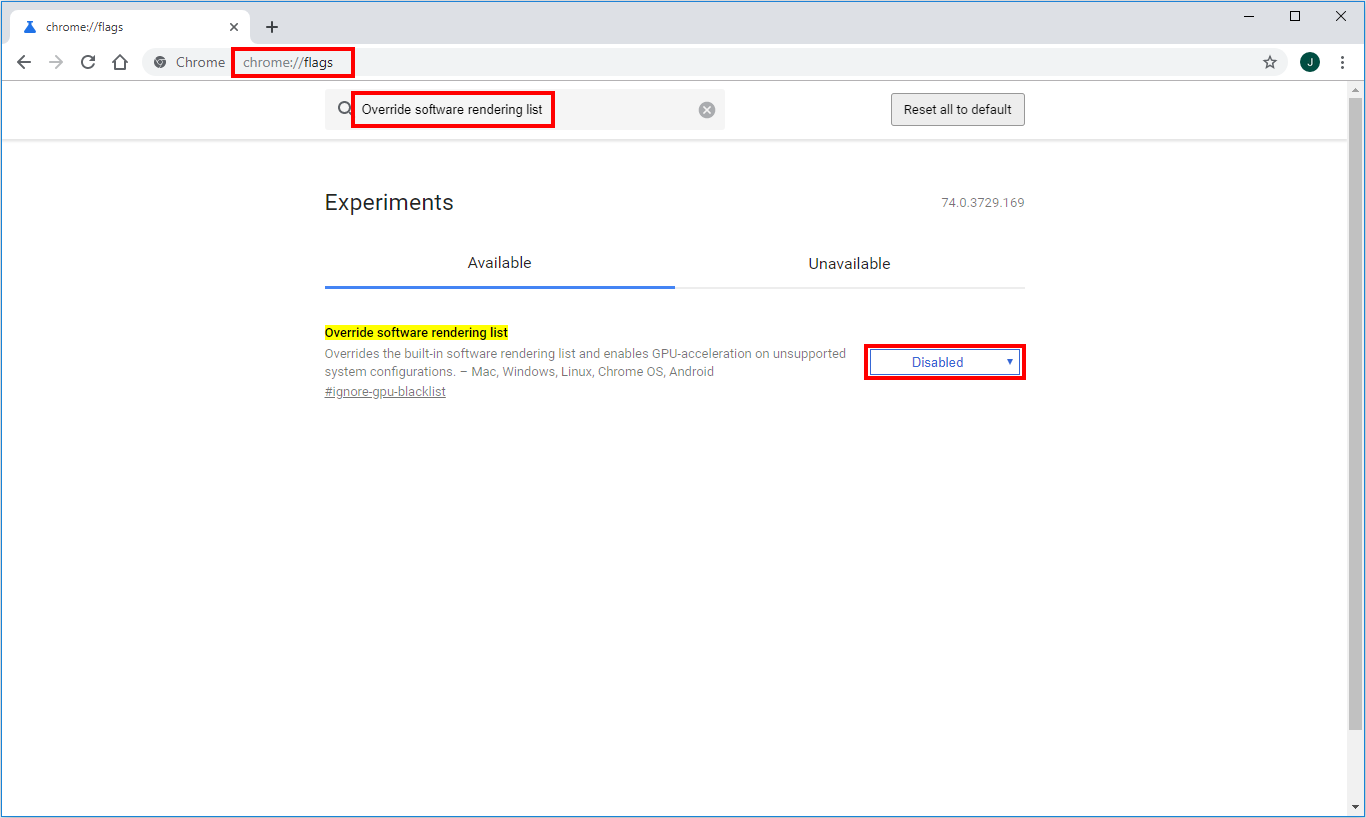Click the version number 74.0.3729.169

983,203
